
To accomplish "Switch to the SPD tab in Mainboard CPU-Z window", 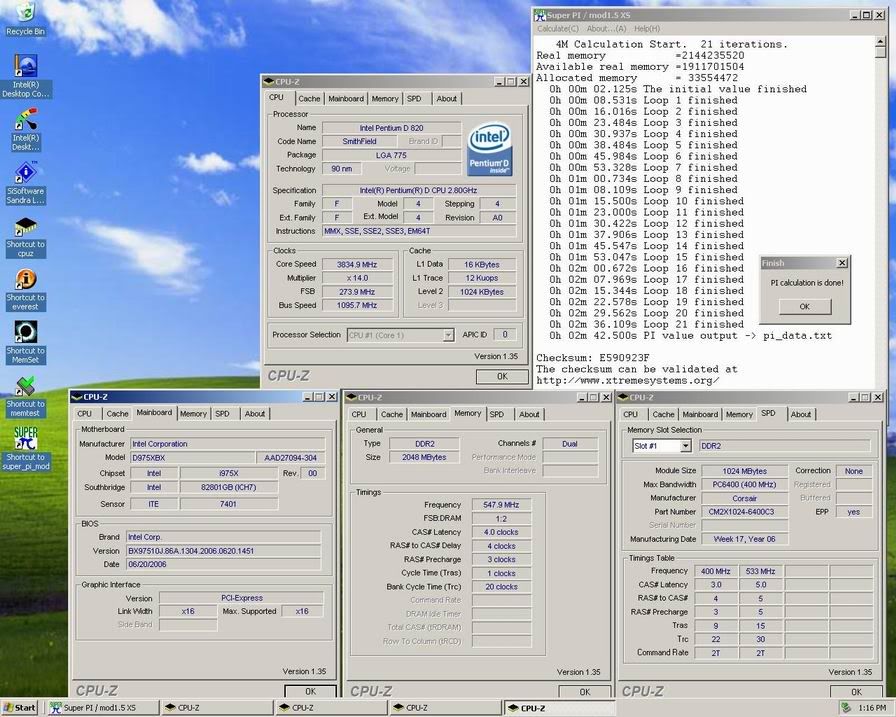I will (222, 413).
